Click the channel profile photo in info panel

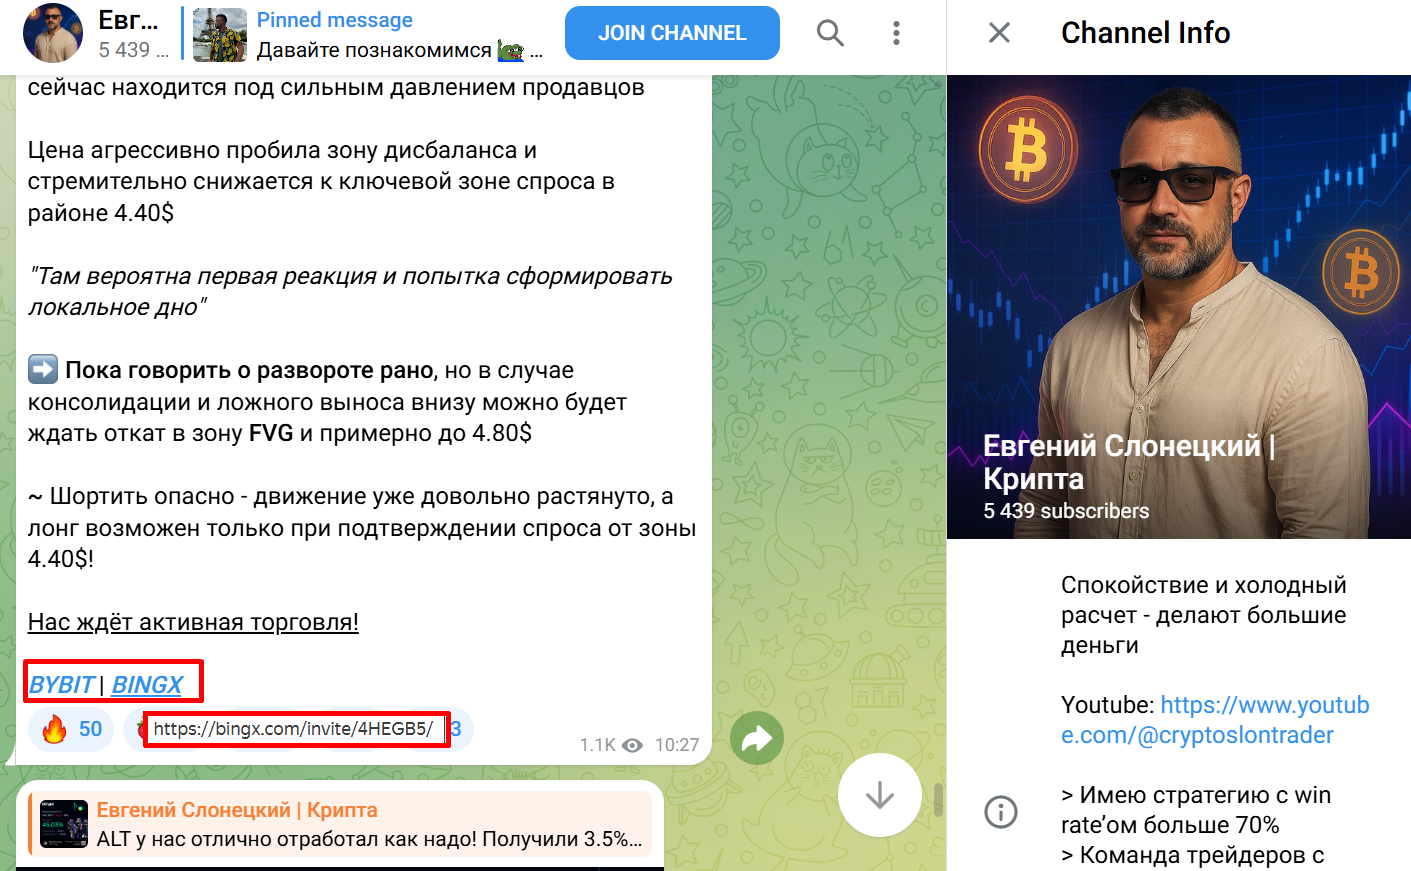coord(1179,307)
